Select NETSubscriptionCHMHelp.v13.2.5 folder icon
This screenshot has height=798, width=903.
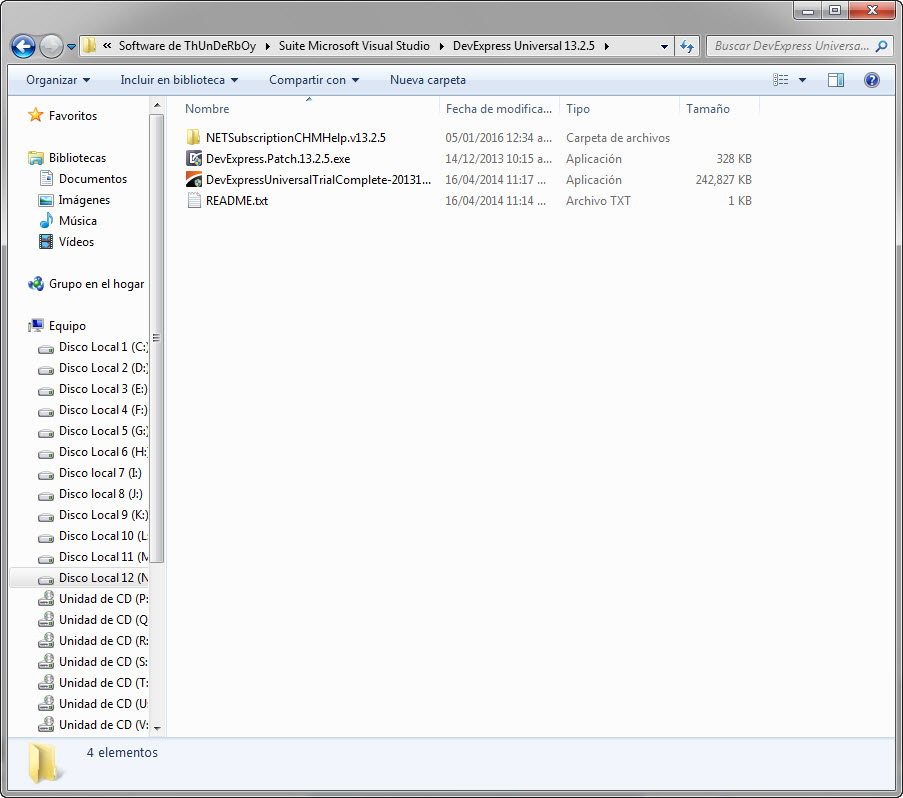[x=194, y=138]
